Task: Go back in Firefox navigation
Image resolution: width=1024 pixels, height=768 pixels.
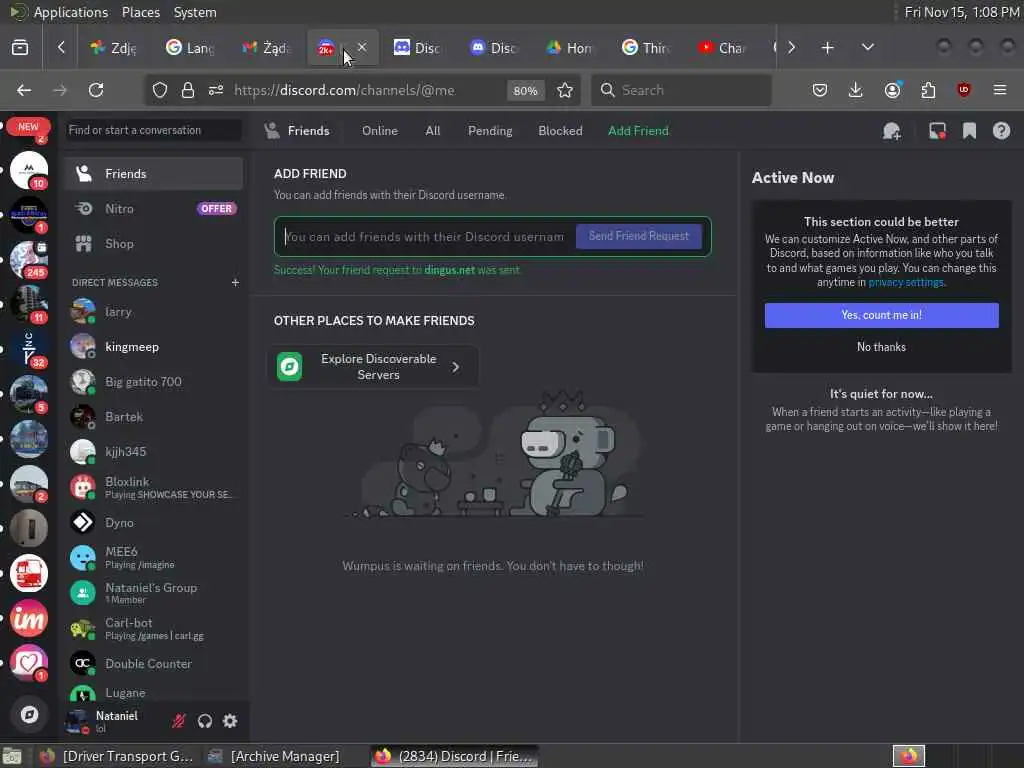Action: (24, 90)
